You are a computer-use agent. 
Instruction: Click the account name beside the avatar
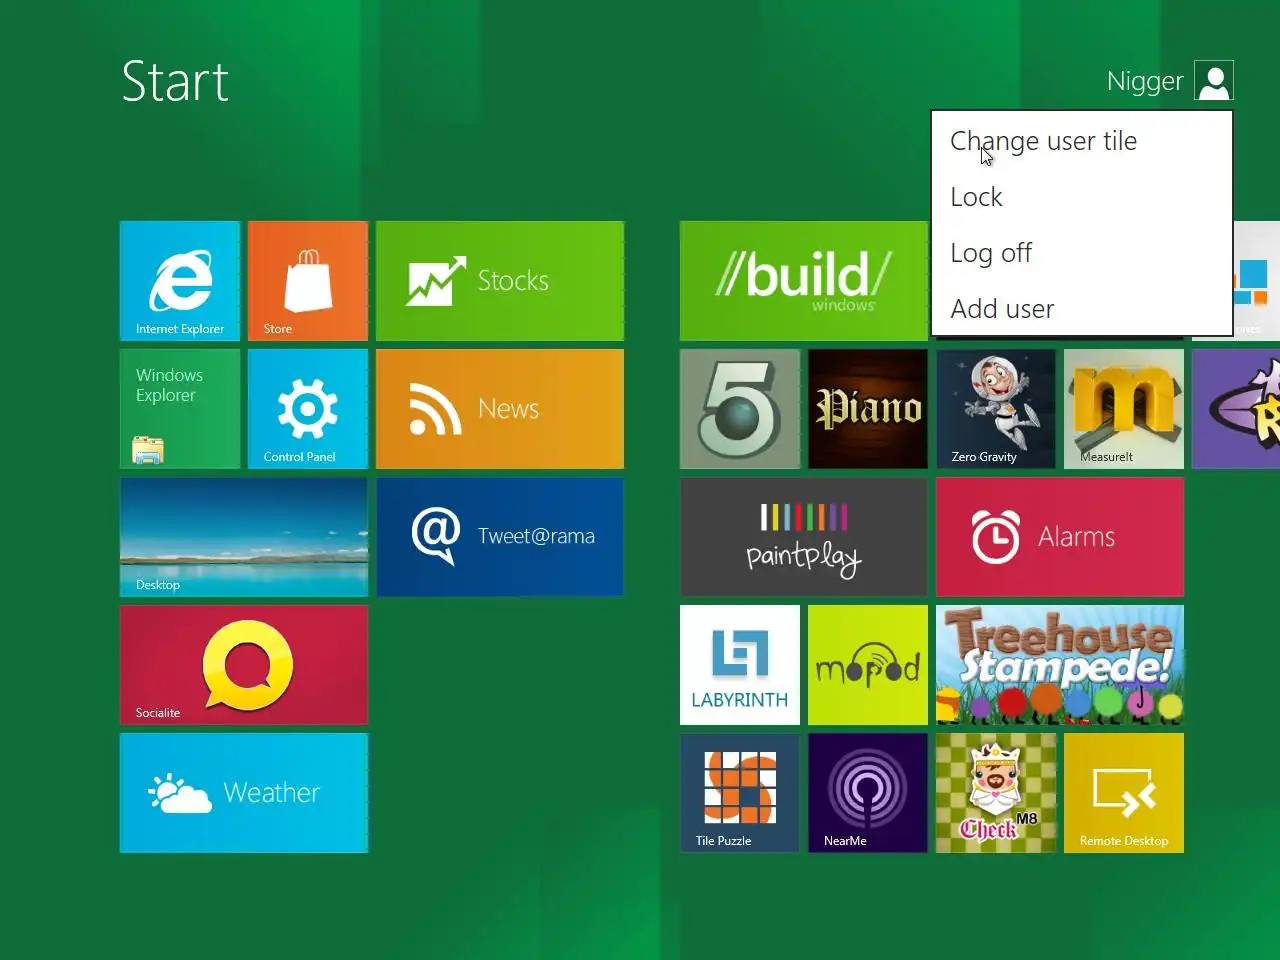1145,82
